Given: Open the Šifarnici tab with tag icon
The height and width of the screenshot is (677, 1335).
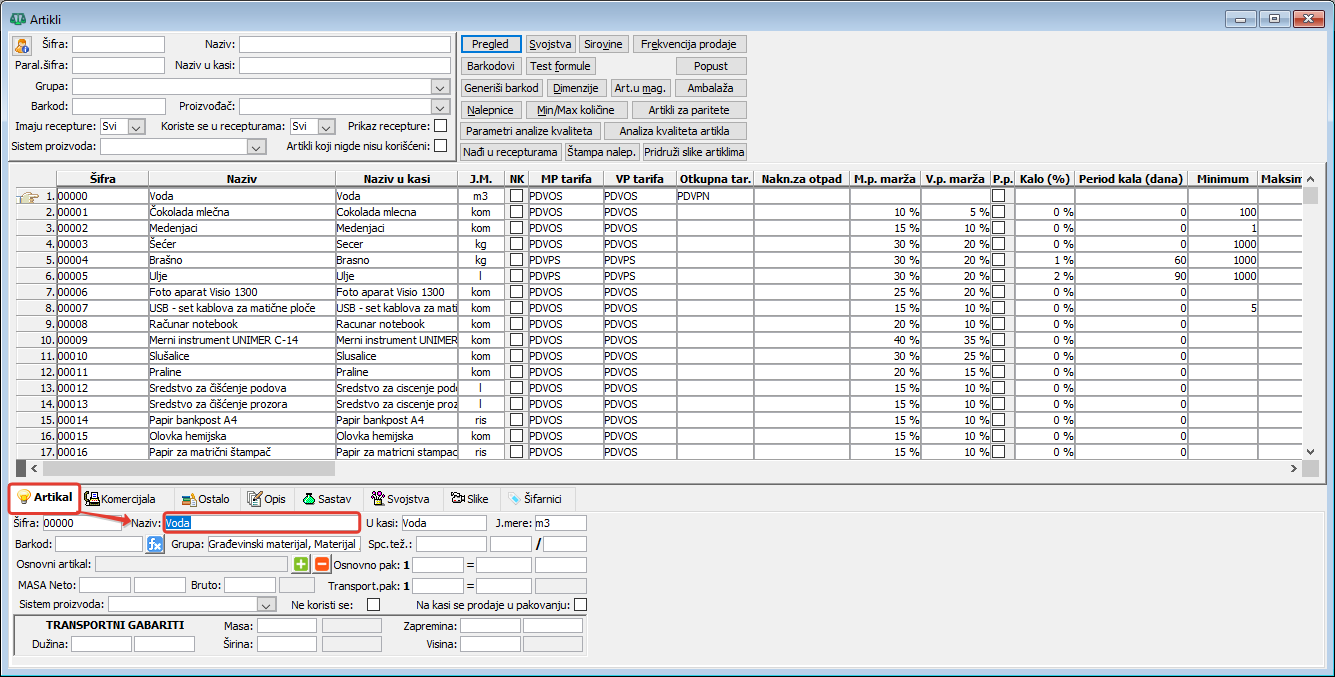Looking at the screenshot, I should 537,499.
